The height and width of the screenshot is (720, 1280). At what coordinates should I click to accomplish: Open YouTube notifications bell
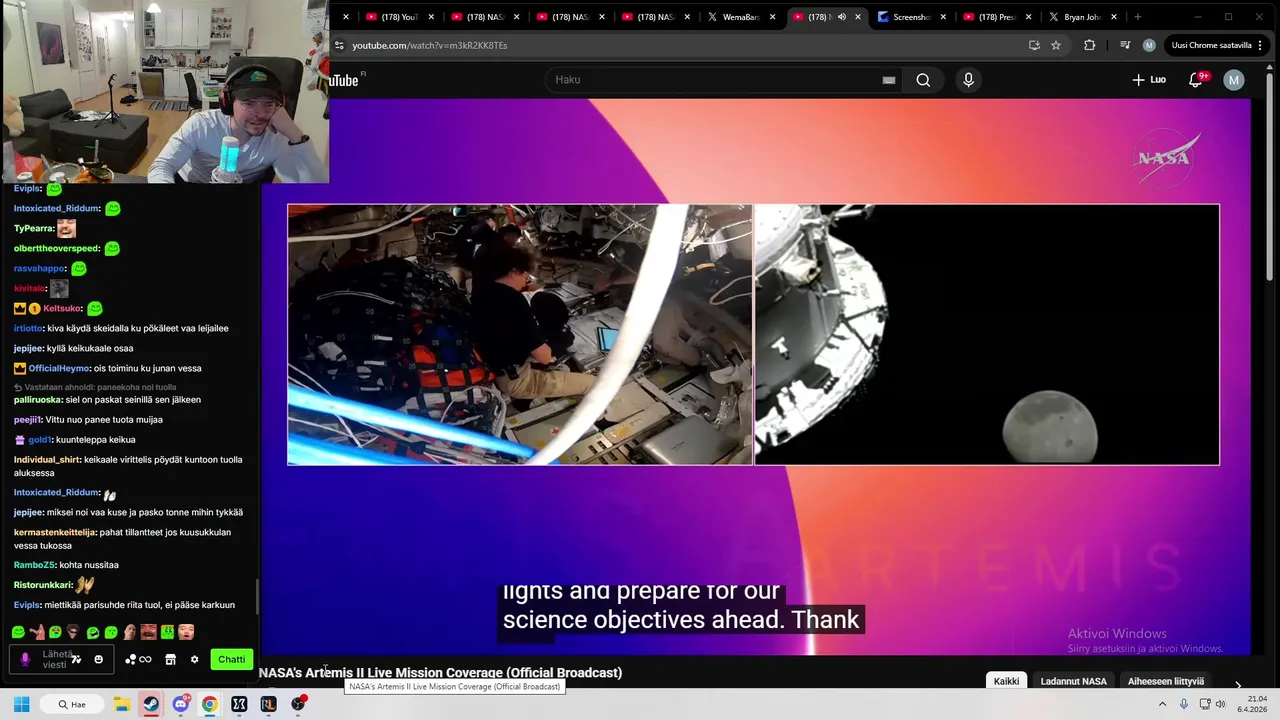[x=1196, y=80]
